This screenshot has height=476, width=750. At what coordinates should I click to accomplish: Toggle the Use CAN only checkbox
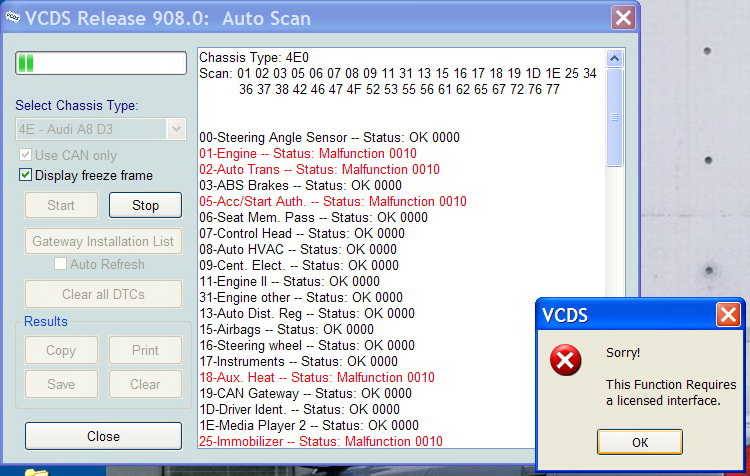pyautogui.click(x=26, y=155)
